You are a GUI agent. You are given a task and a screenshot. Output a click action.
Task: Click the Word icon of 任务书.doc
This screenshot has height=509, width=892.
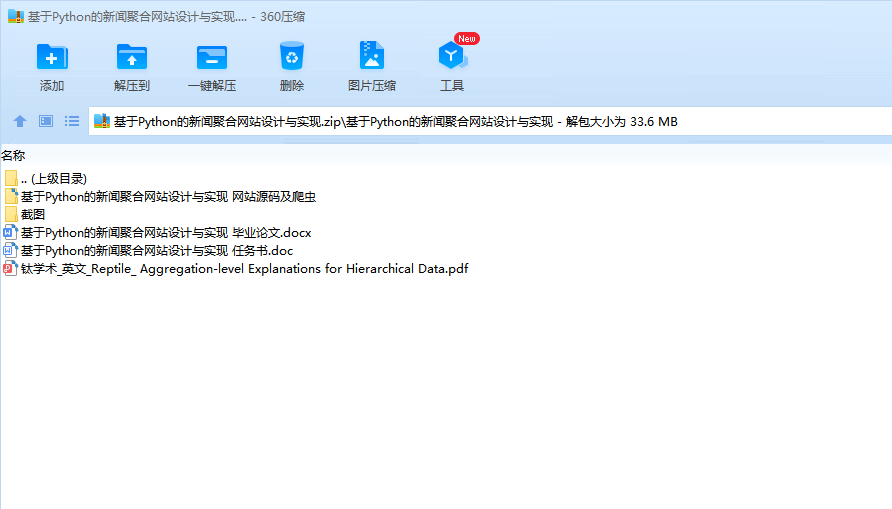[x=10, y=251]
